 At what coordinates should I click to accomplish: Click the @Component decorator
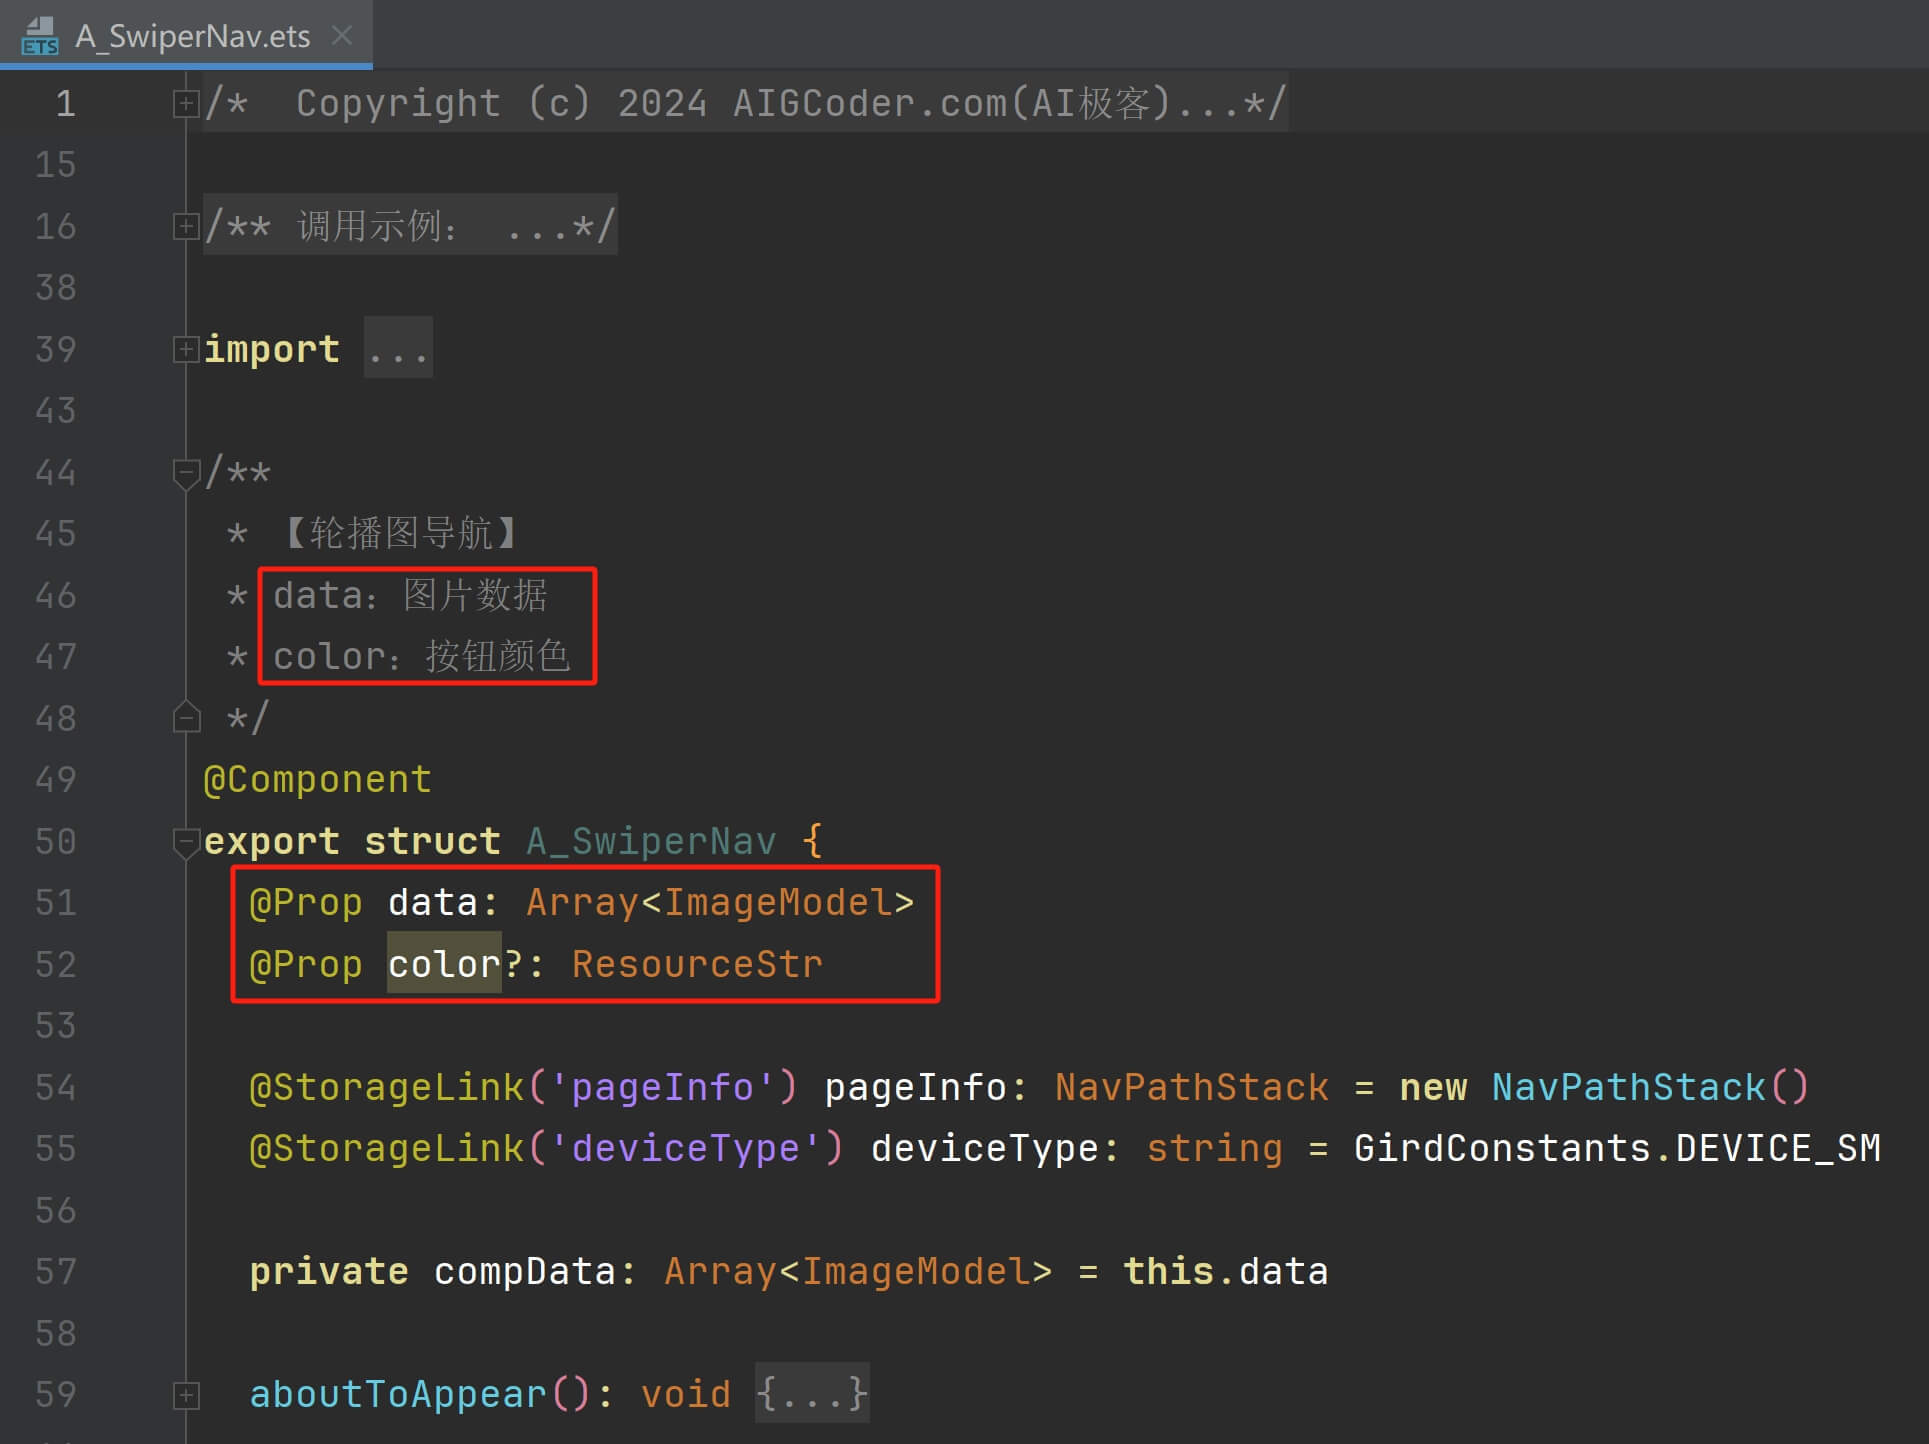tap(317, 780)
